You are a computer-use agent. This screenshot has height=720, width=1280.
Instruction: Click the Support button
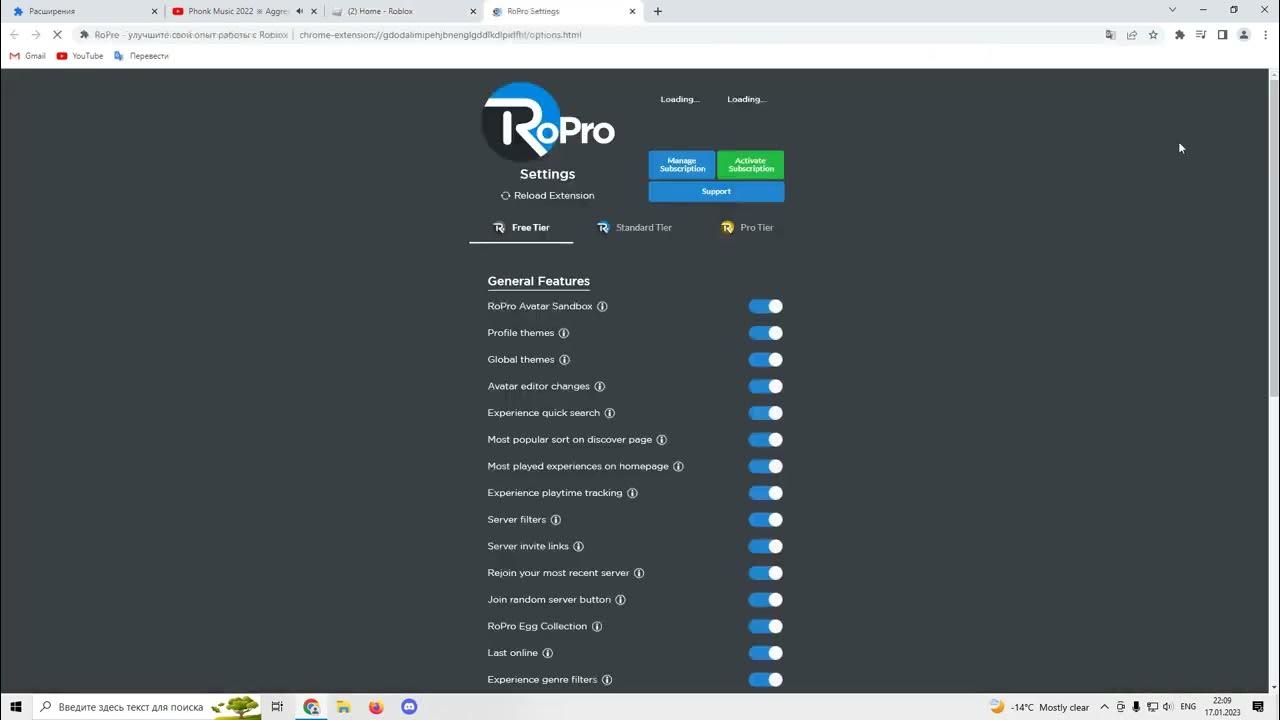[716, 191]
